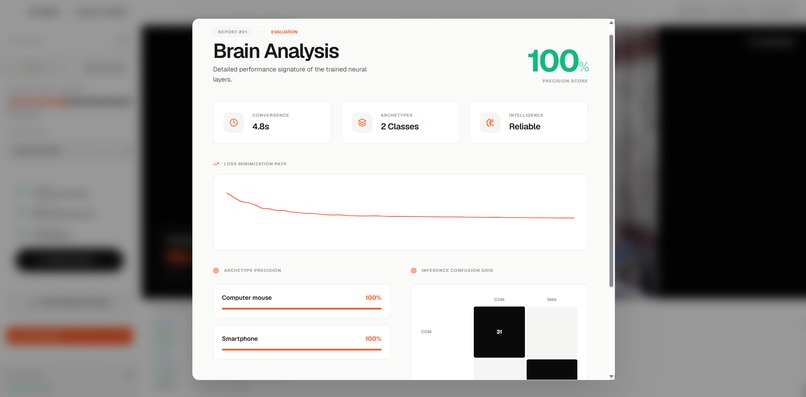Image resolution: width=806 pixels, height=397 pixels.
Task: Click the confusion grid cell showing 31
Action: [x=499, y=332]
